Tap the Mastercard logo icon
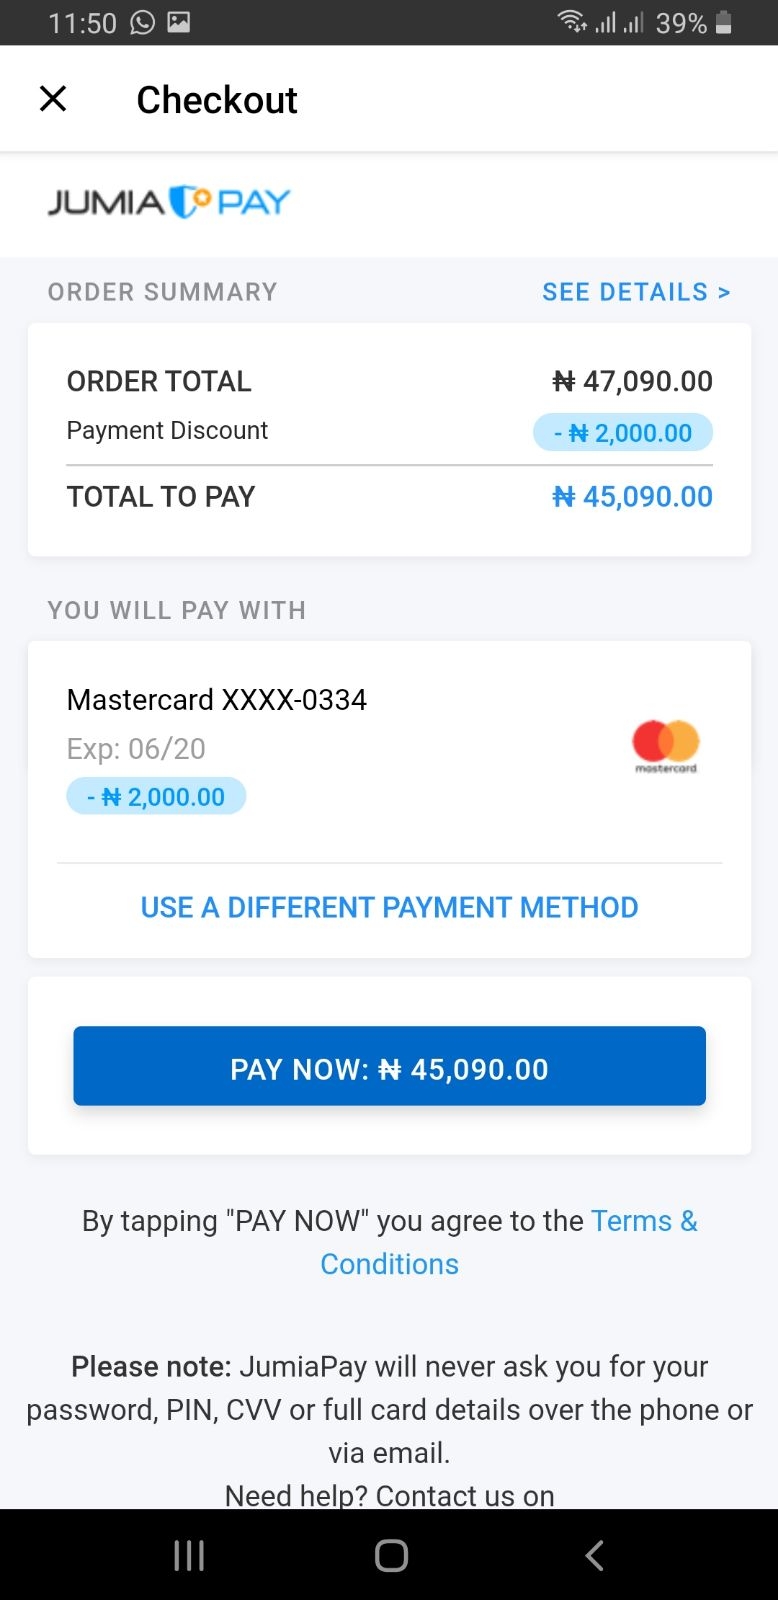 (x=665, y=746)
